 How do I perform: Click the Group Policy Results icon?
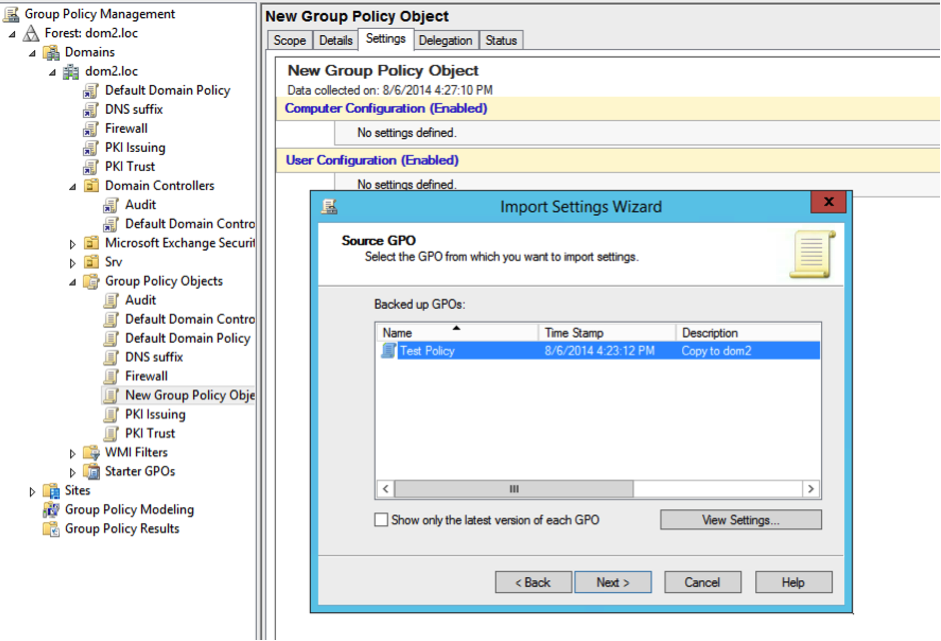tap(51, 529)
